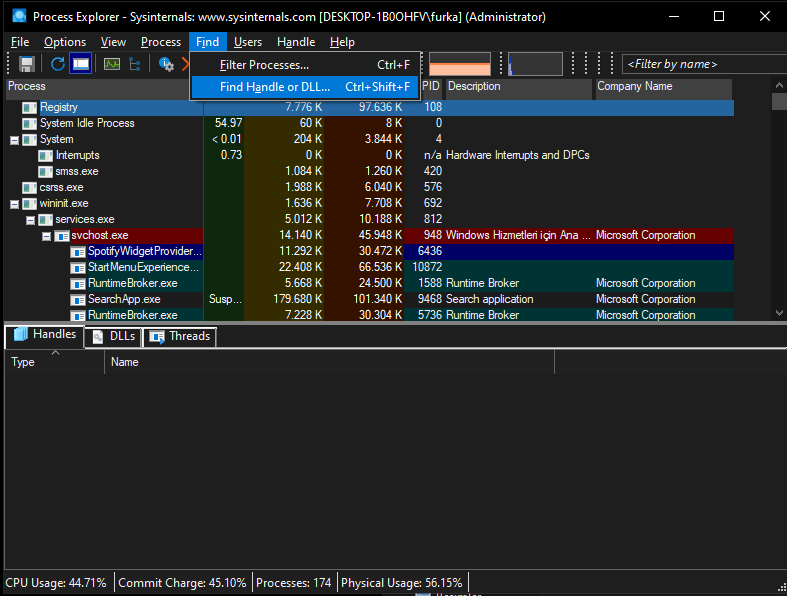Click the icon beside SpotifyWidgetProvider
787x596 pixels.
click(x=78, y=252)
